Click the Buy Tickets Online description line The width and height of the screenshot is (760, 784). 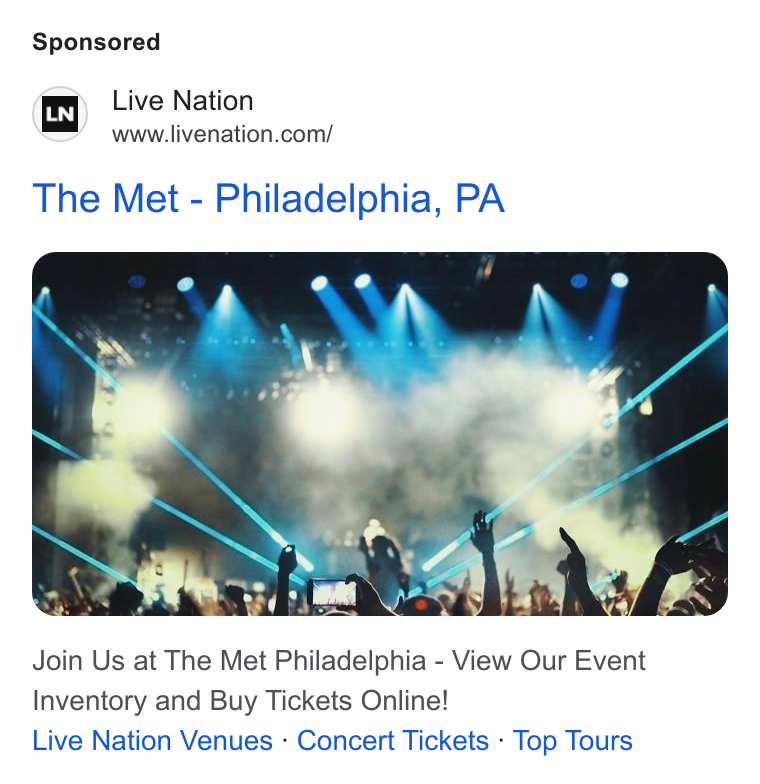[240, 700]
